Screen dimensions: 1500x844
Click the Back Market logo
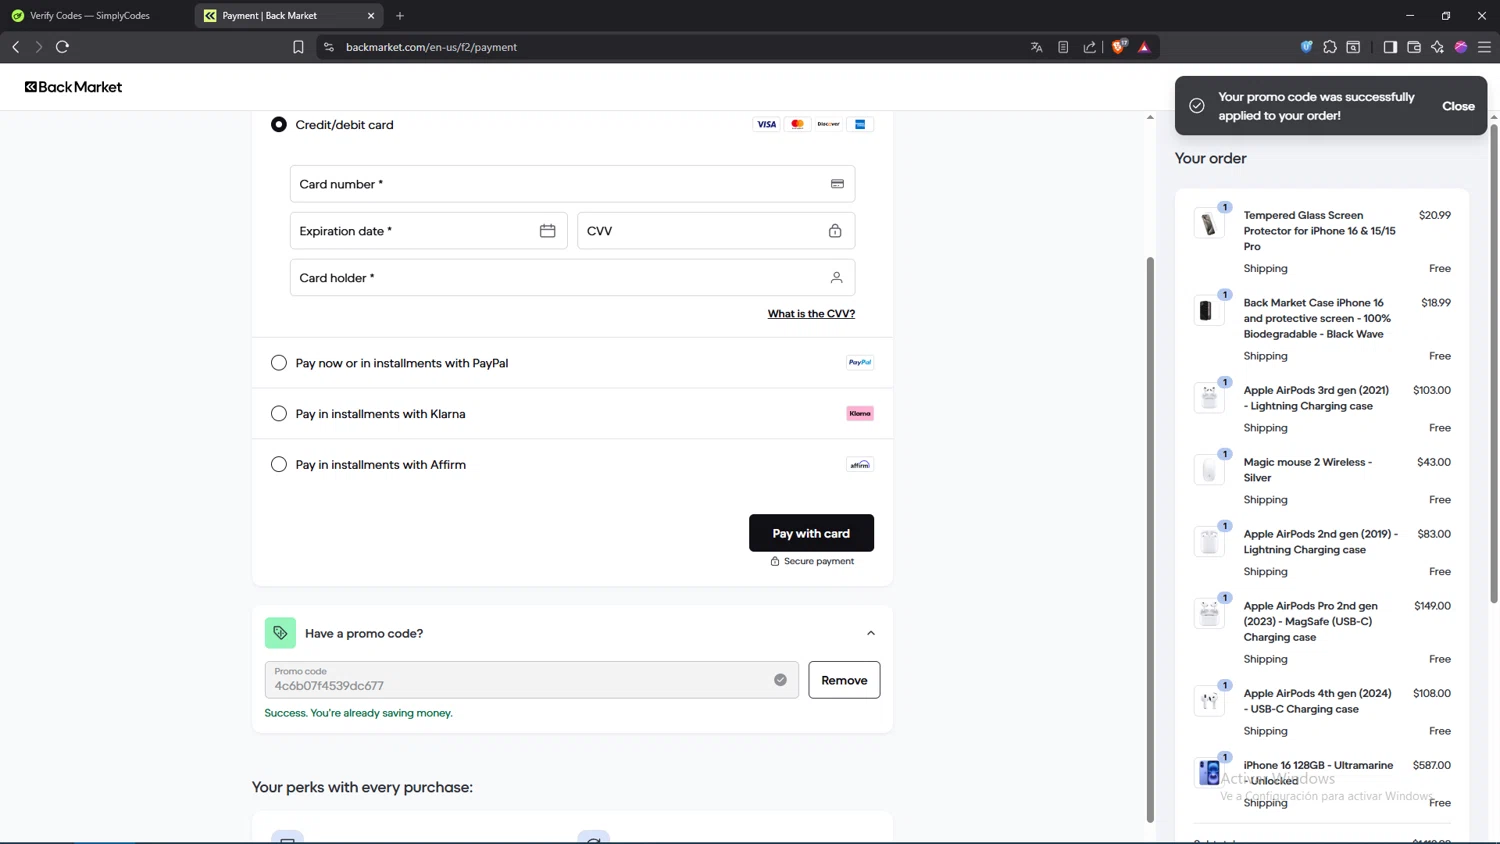click(74, 87)
